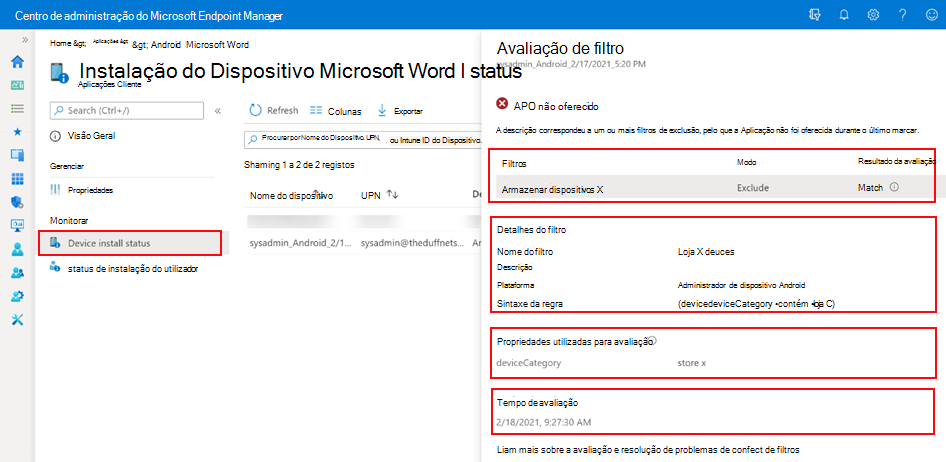This screenshot has height=462, width=946.
Task: Click the Visão Geral info icon
Action: pyautogui.click(x=56, y=136)
